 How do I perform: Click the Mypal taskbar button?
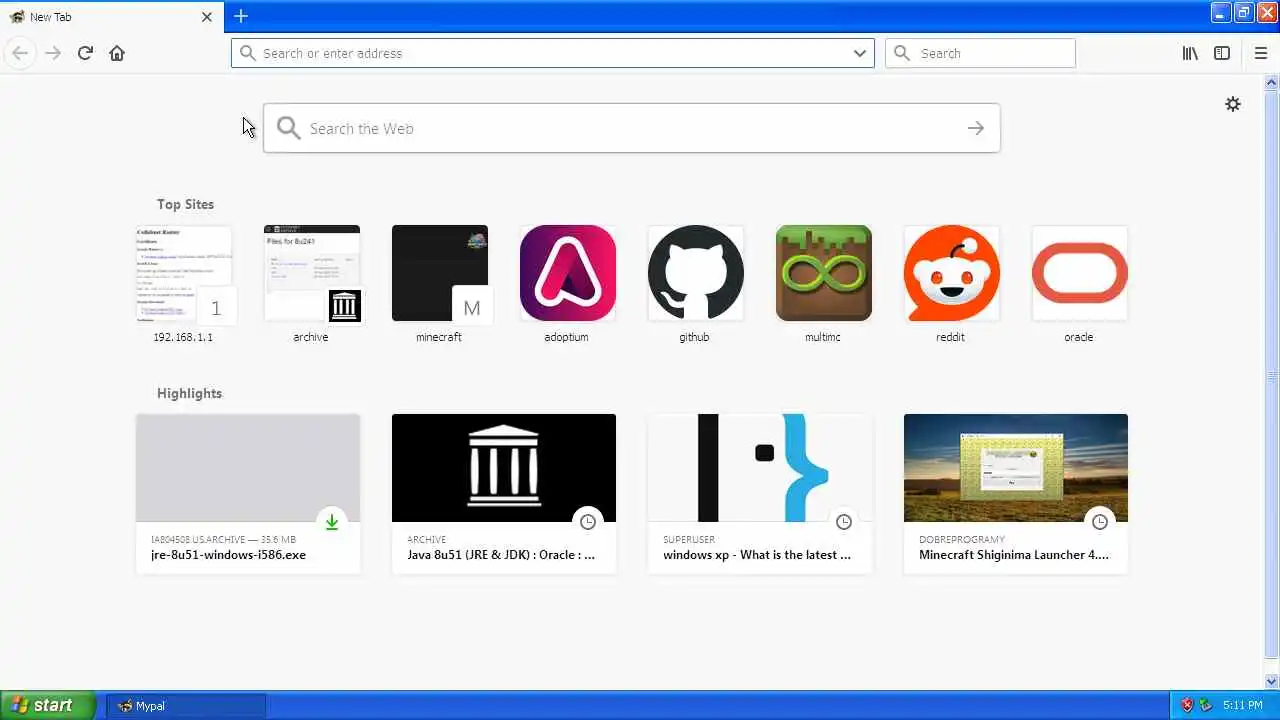[x=185, y=705]
